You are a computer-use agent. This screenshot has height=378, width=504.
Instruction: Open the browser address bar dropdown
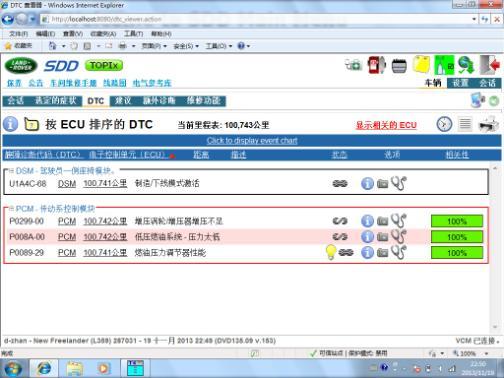[474, 19]
